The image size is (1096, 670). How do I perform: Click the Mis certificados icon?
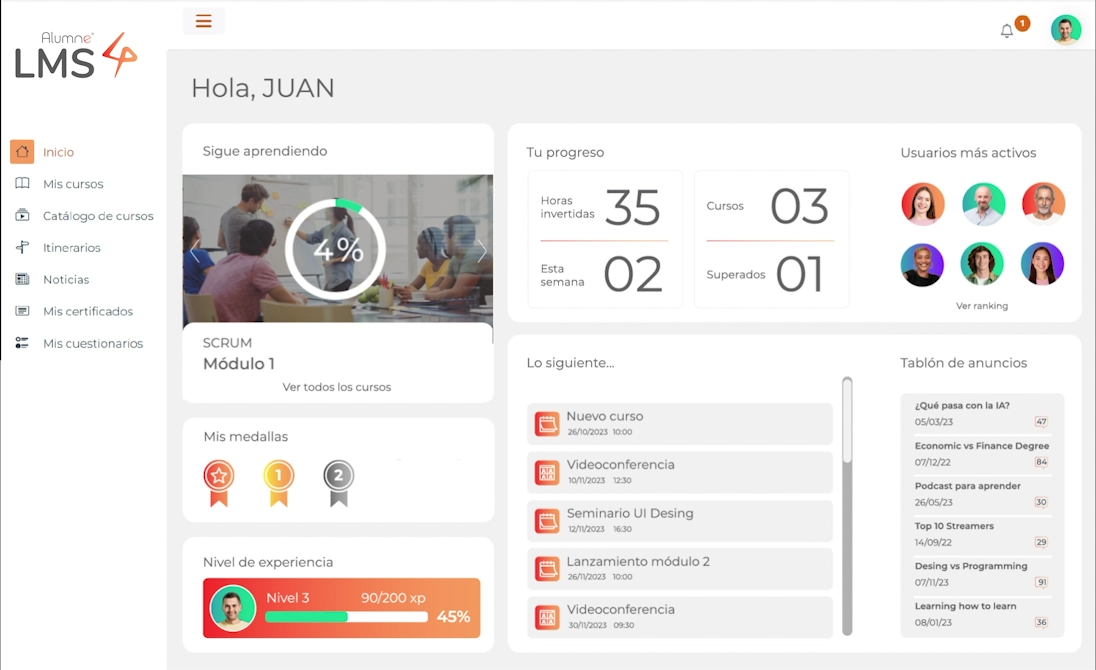[22, 311]
